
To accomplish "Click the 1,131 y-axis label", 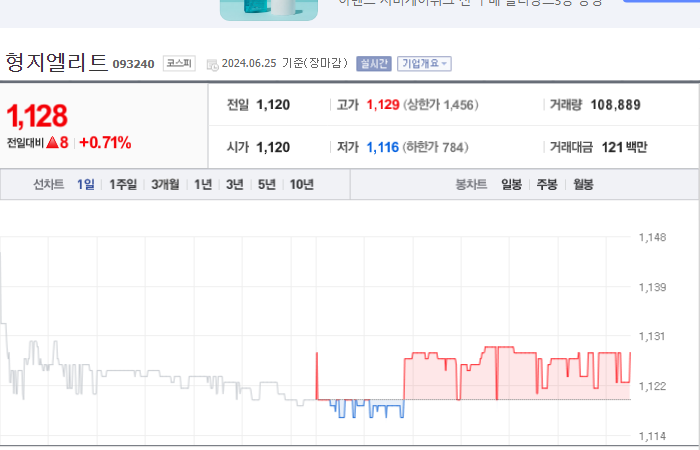I will click(x=652, y=337).
